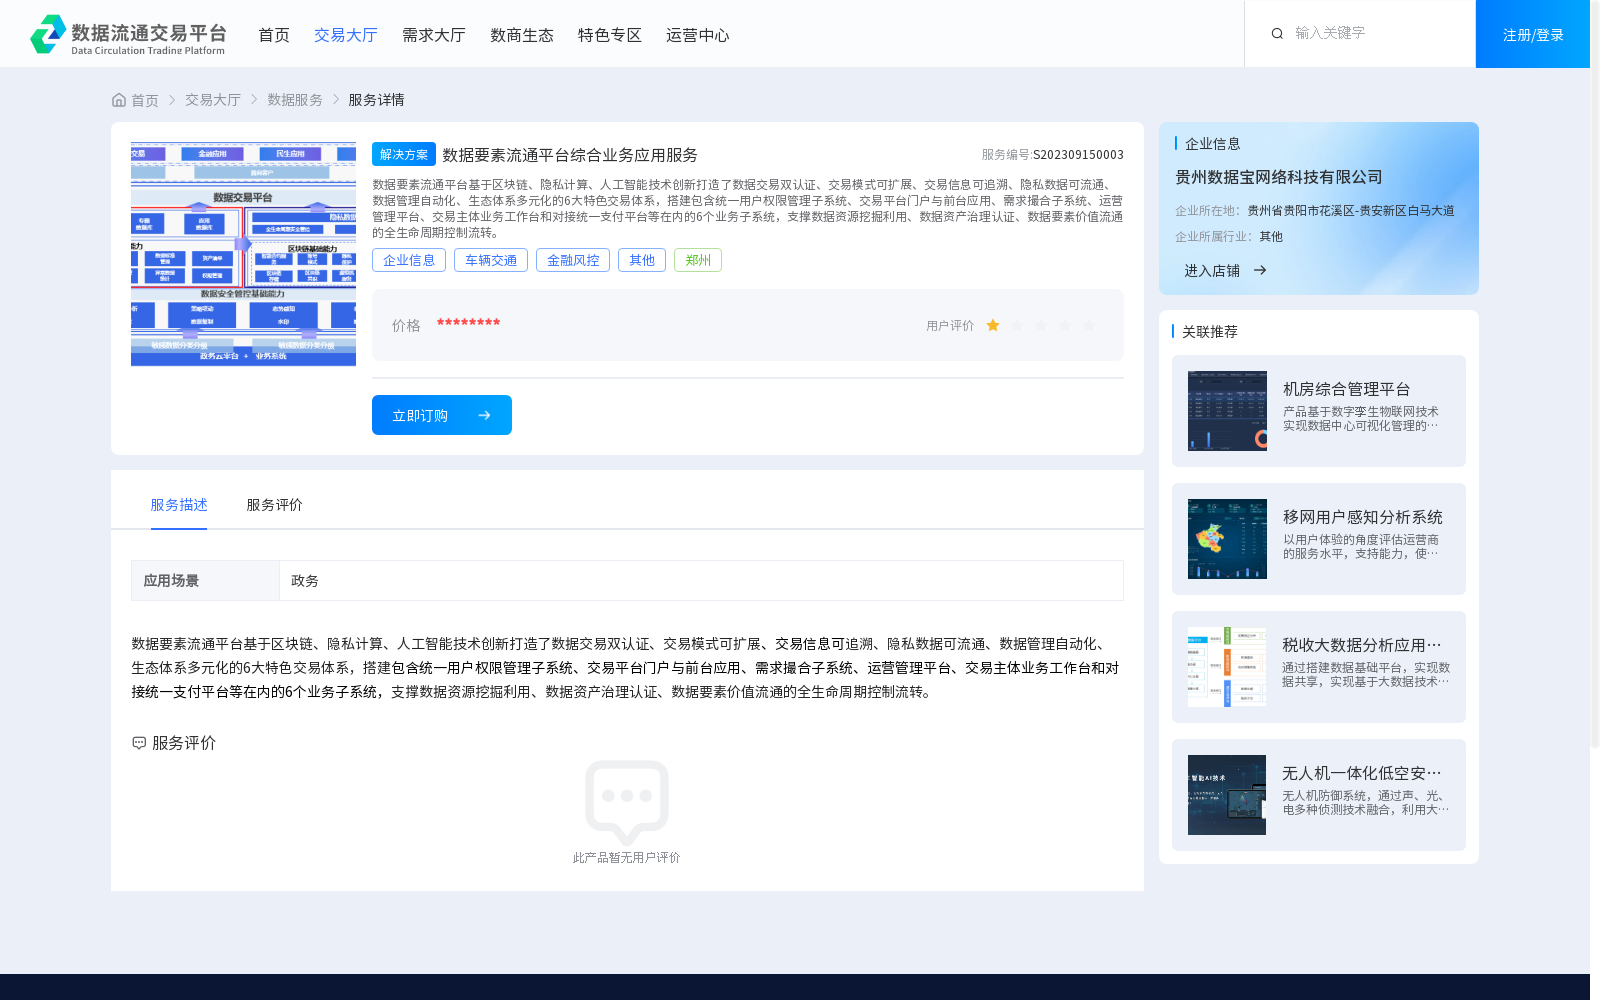Switch to the 服务评价 tab
The height and width of the screenshot is (1000, 1600).
point(275,505)
